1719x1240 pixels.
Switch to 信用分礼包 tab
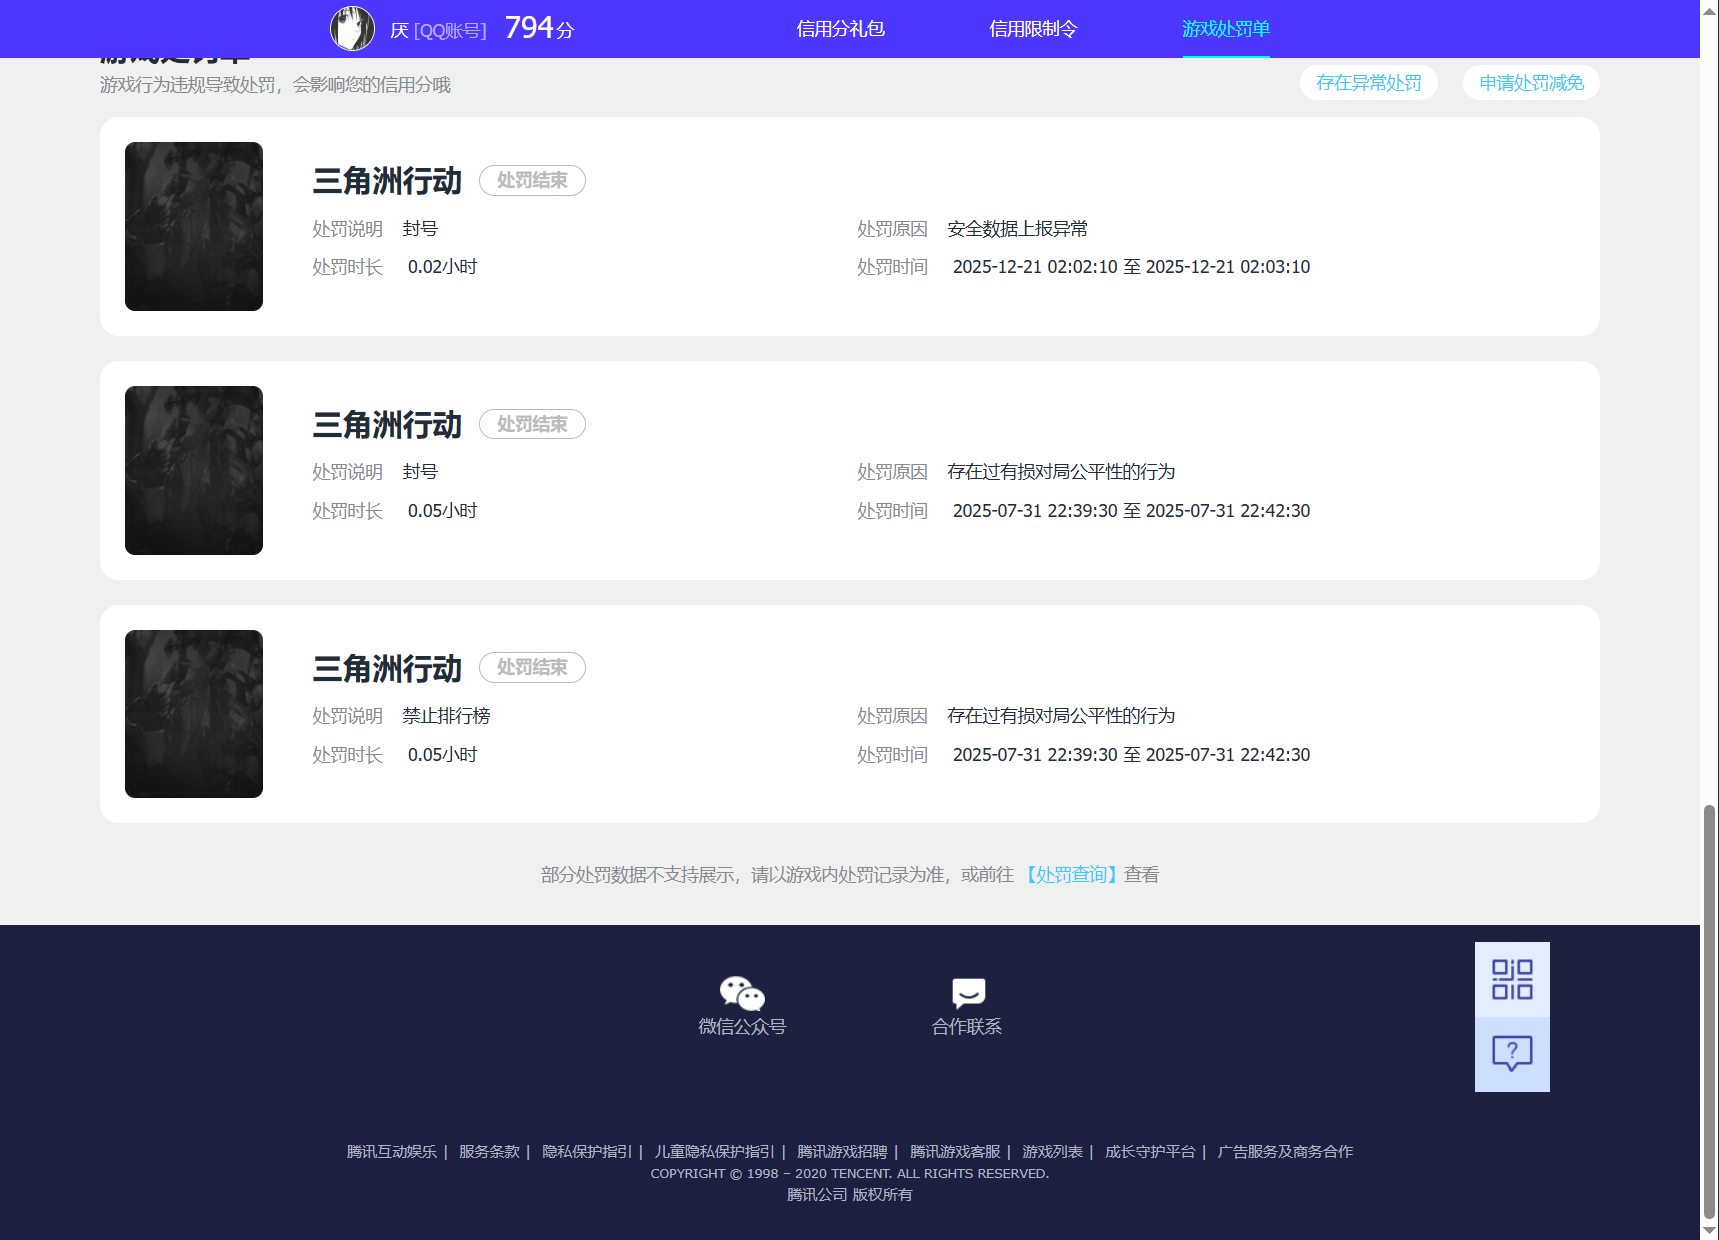(x=841, y=29)
